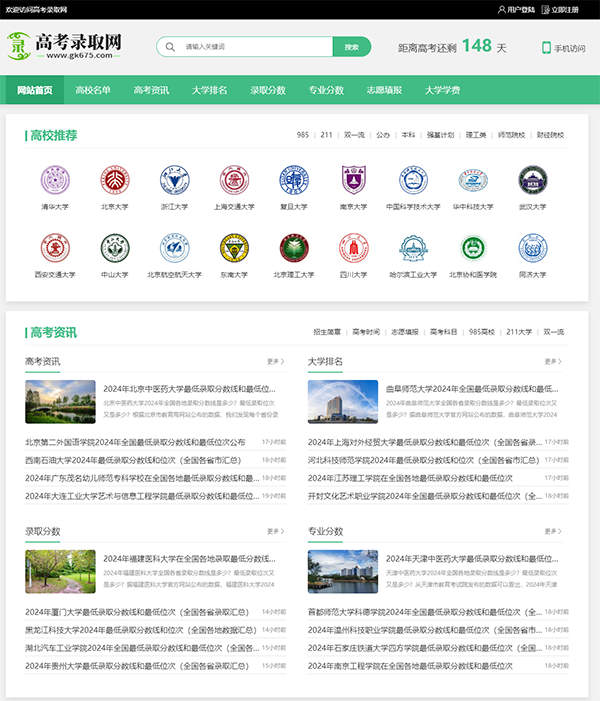The height and width of the screenshot is (701, 600).
Task: Expand 更多 in 专业分数 column
Action: [553, 531]
